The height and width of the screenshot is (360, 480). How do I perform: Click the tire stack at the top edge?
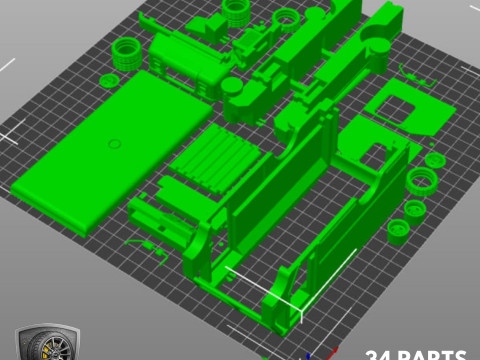236,12
